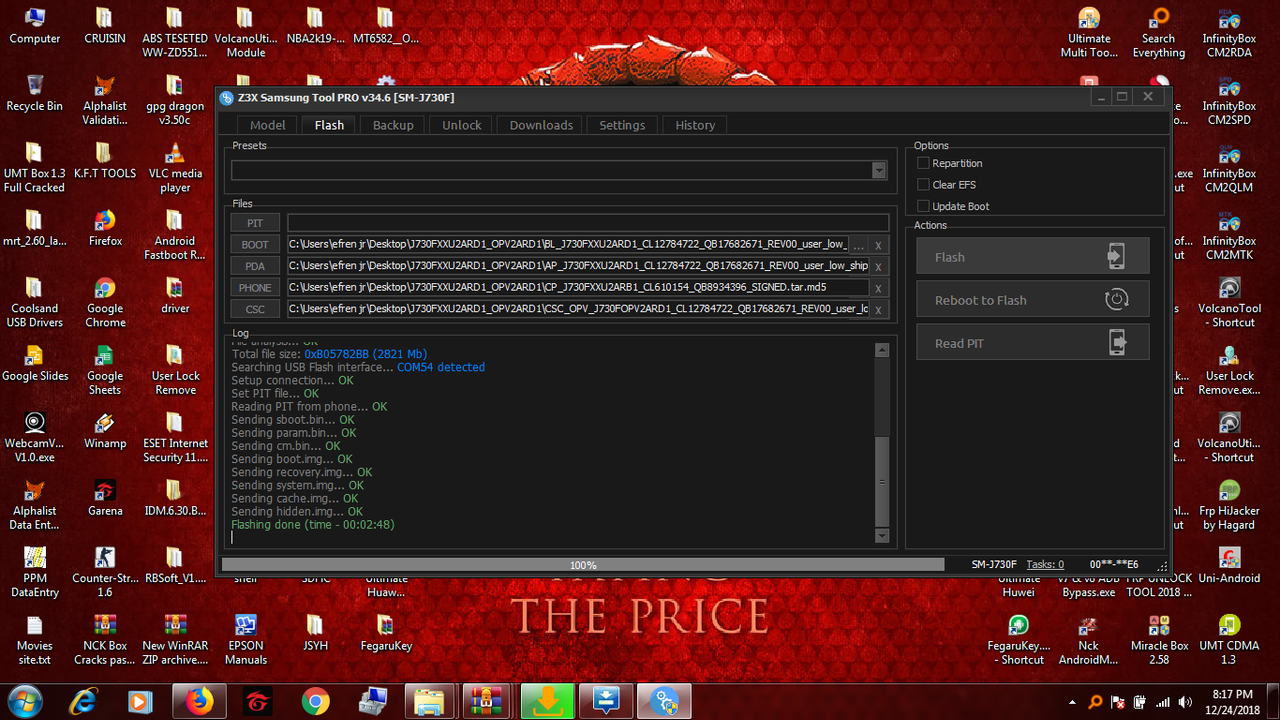The height and width of the screenshot is (720, 1280).
Task: Click the Log scrollbar thumb
Action: (x=881, y=481)
